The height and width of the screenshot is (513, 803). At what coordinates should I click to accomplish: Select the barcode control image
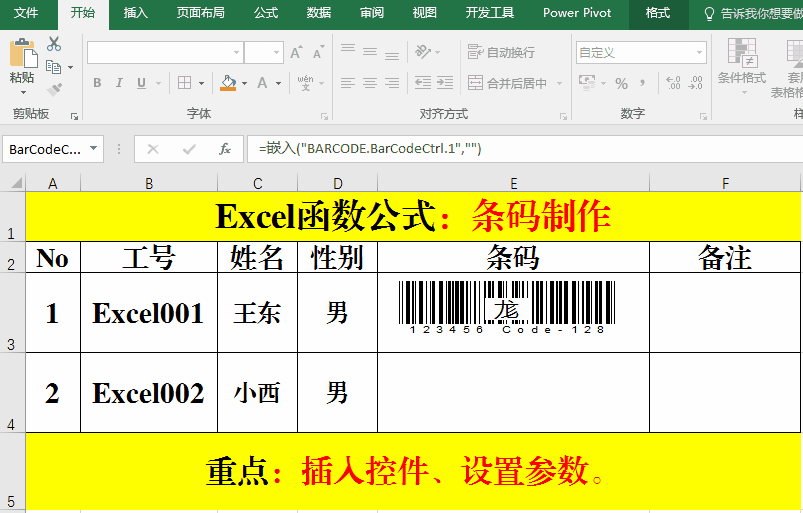(506, 307)
